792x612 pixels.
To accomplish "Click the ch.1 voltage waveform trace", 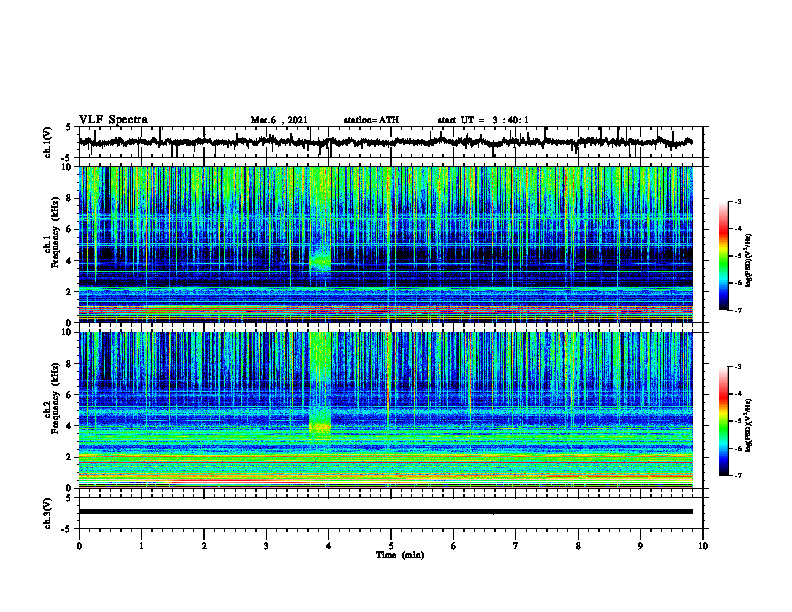I will [x=385, y=142].
